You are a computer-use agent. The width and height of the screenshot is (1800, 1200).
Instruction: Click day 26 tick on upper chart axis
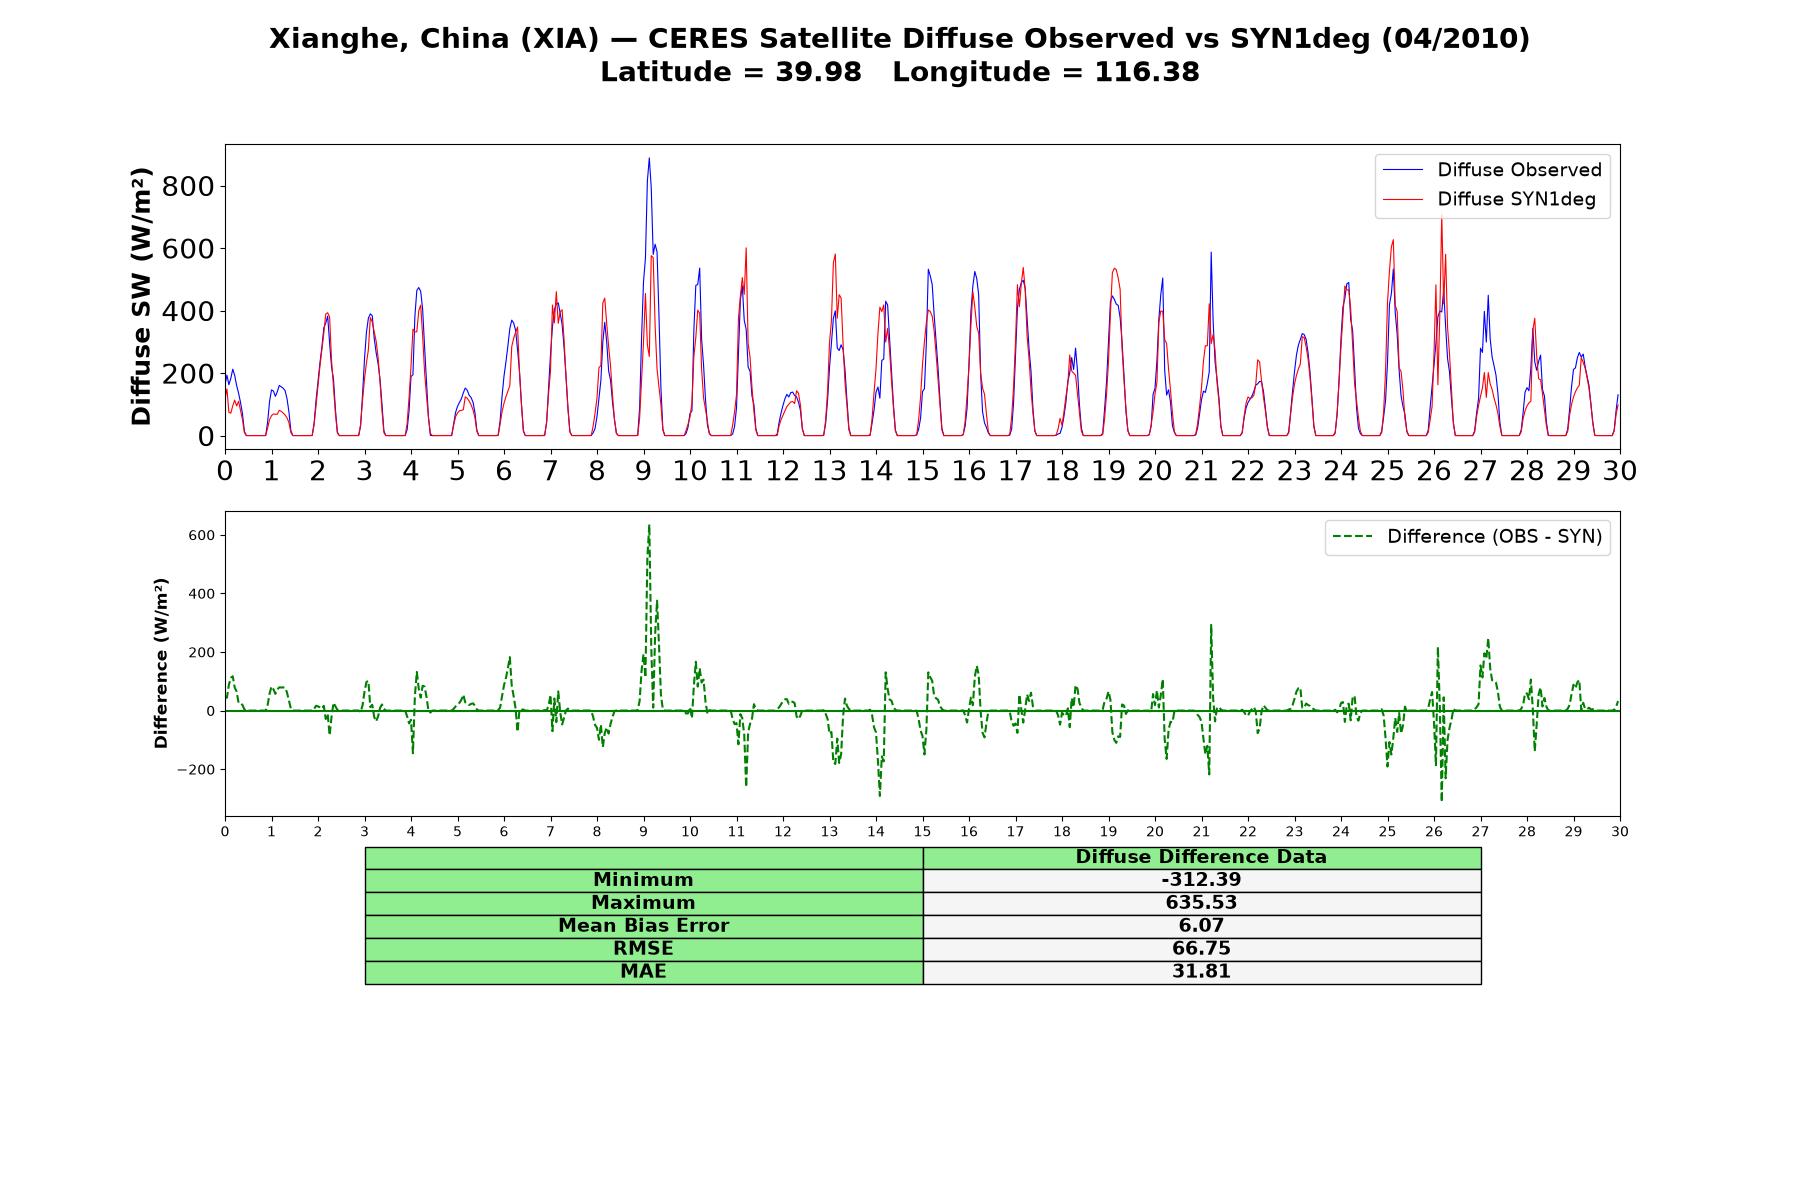click(1433, 470)
